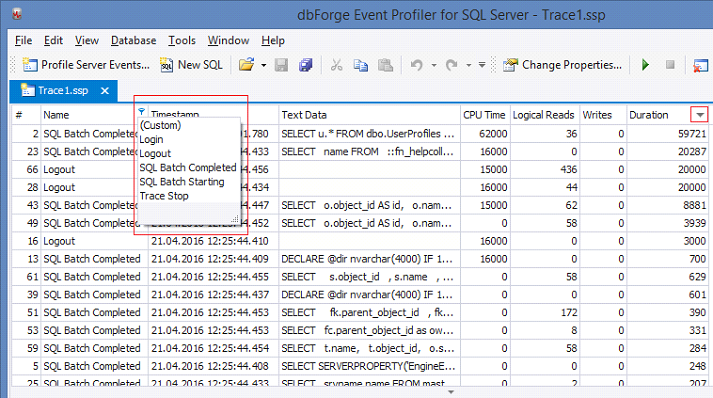Click the Paste clipboard icon
The image size is (713, 398).
(x=385, y=65)
